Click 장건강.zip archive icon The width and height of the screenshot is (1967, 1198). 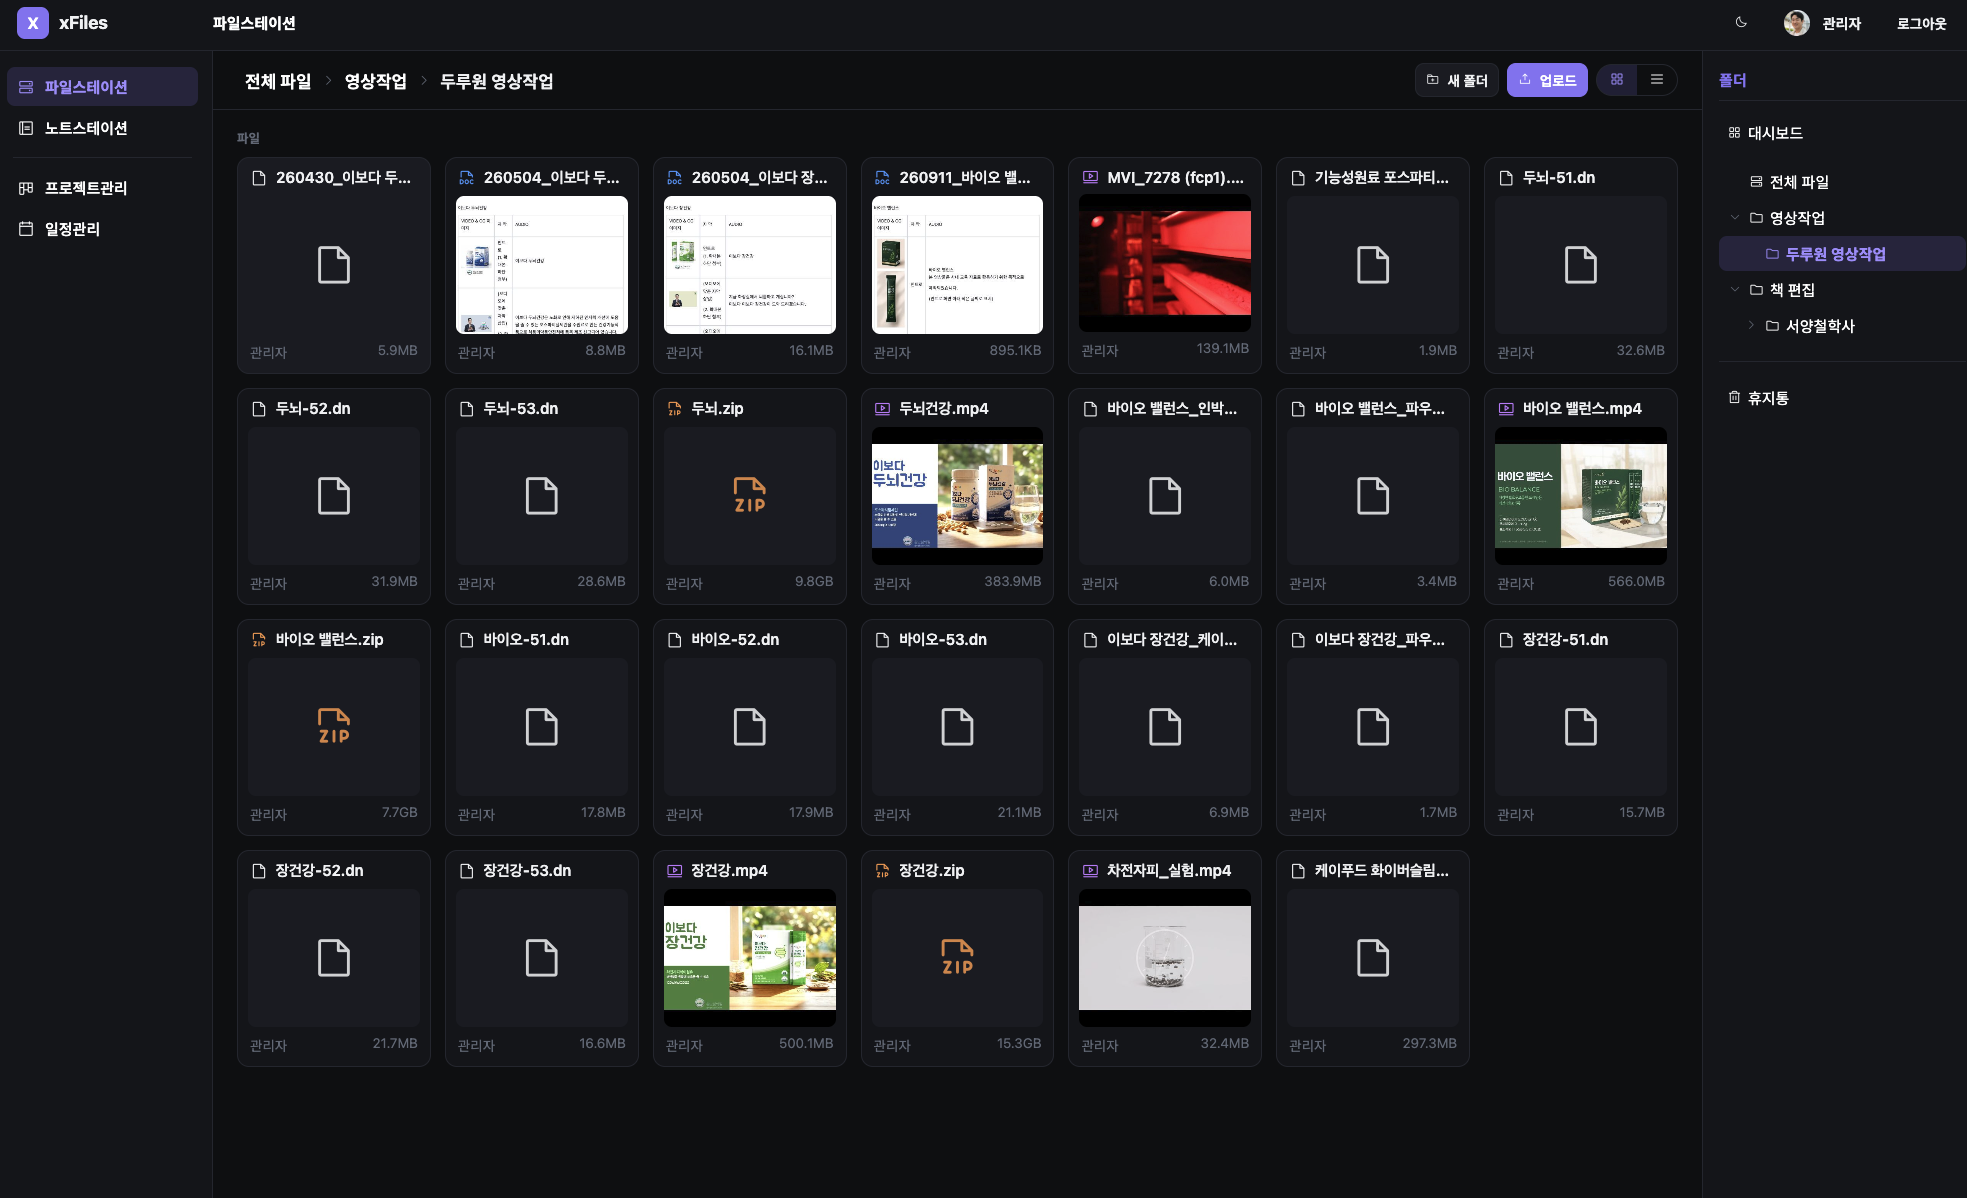[957, 958]
